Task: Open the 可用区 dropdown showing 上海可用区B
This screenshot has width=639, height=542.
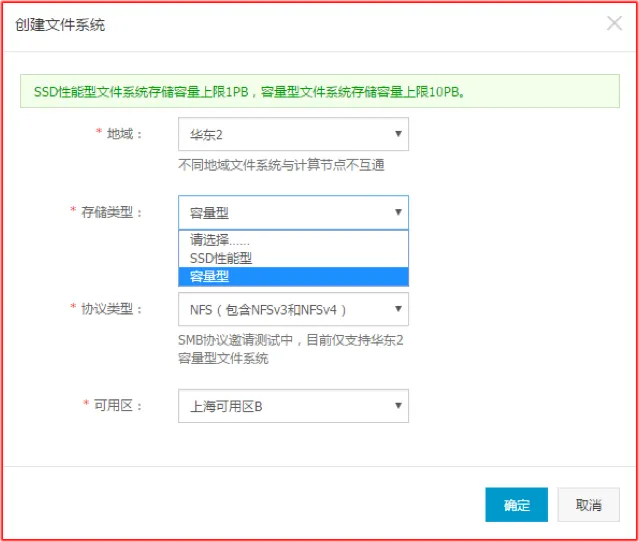Action: (x=293, y=406)
